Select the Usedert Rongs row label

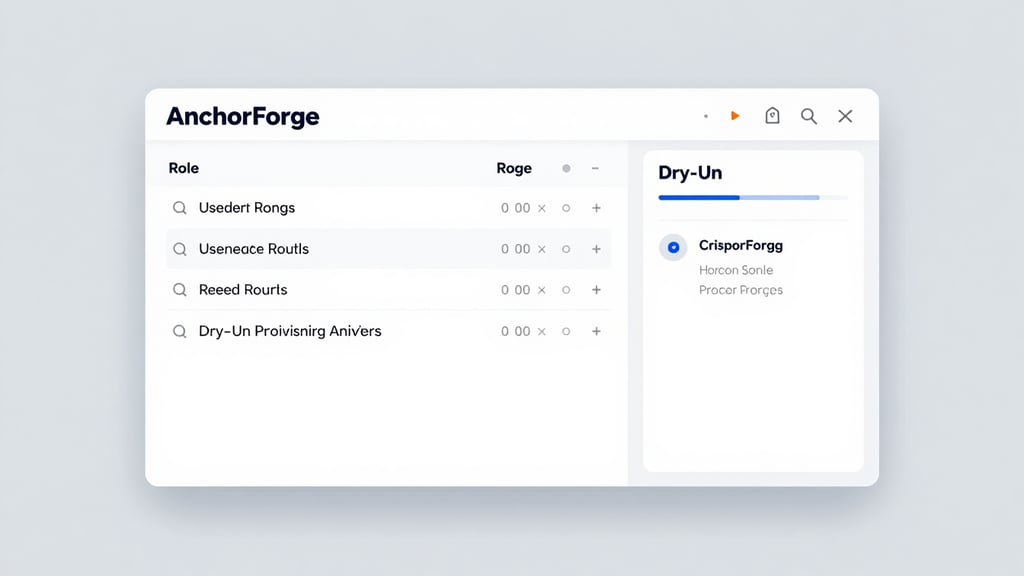coord(247,208)
